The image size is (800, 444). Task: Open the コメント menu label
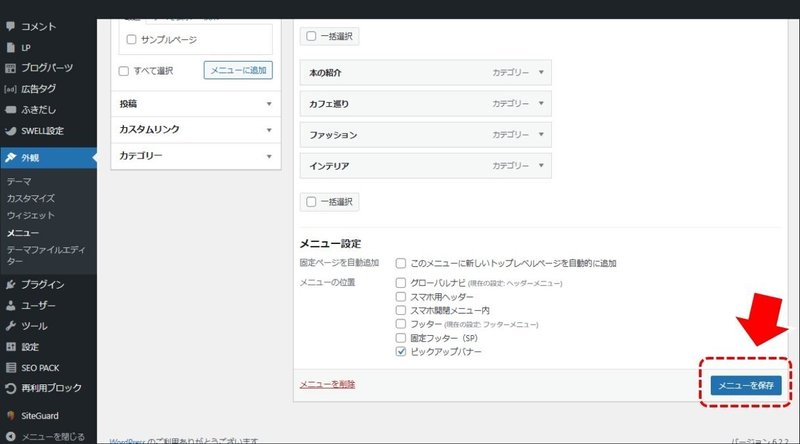pos(38,27)
